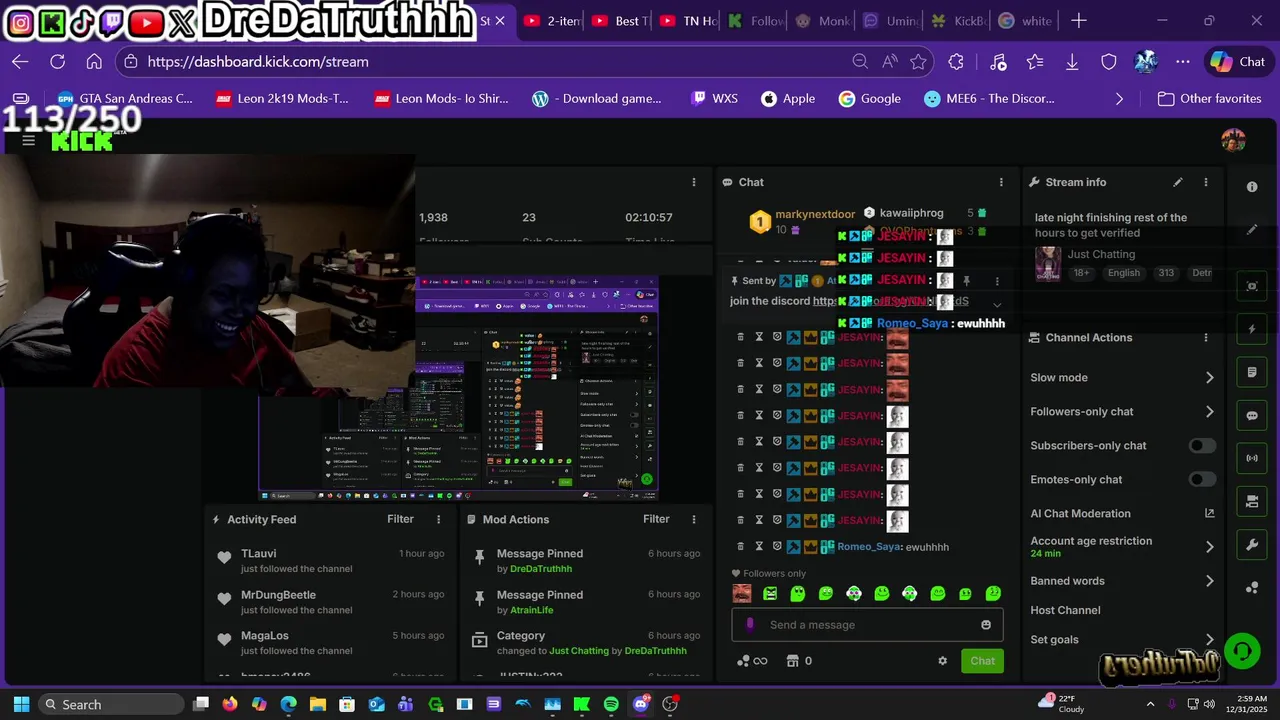
Task: Open the Stream info three-dot menu
Action: pos(1206,182)
